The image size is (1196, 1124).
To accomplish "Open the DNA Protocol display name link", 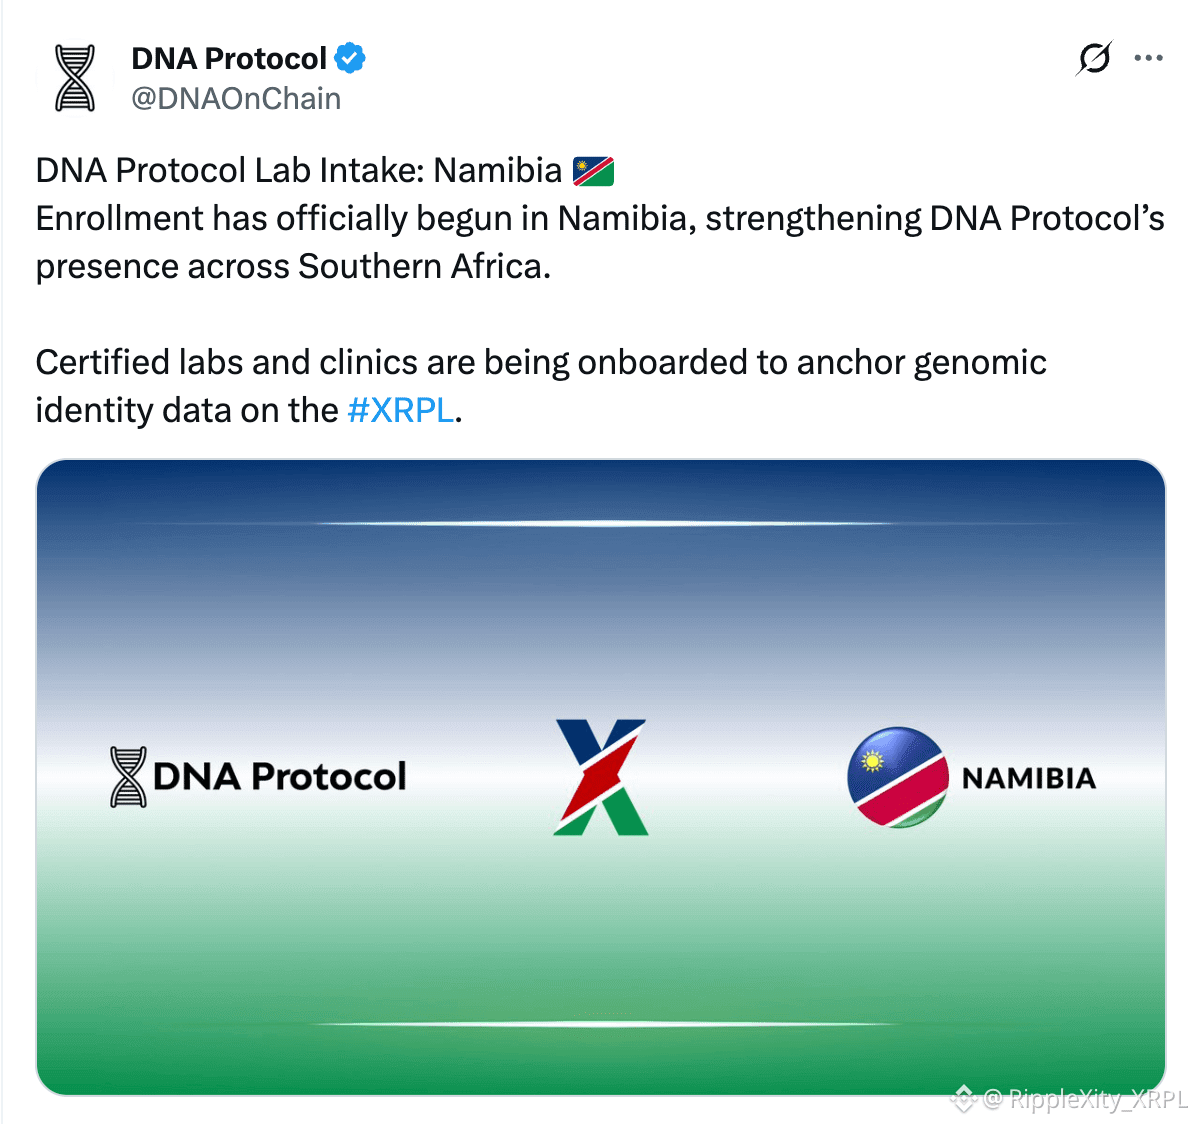I will pos(229,59).
